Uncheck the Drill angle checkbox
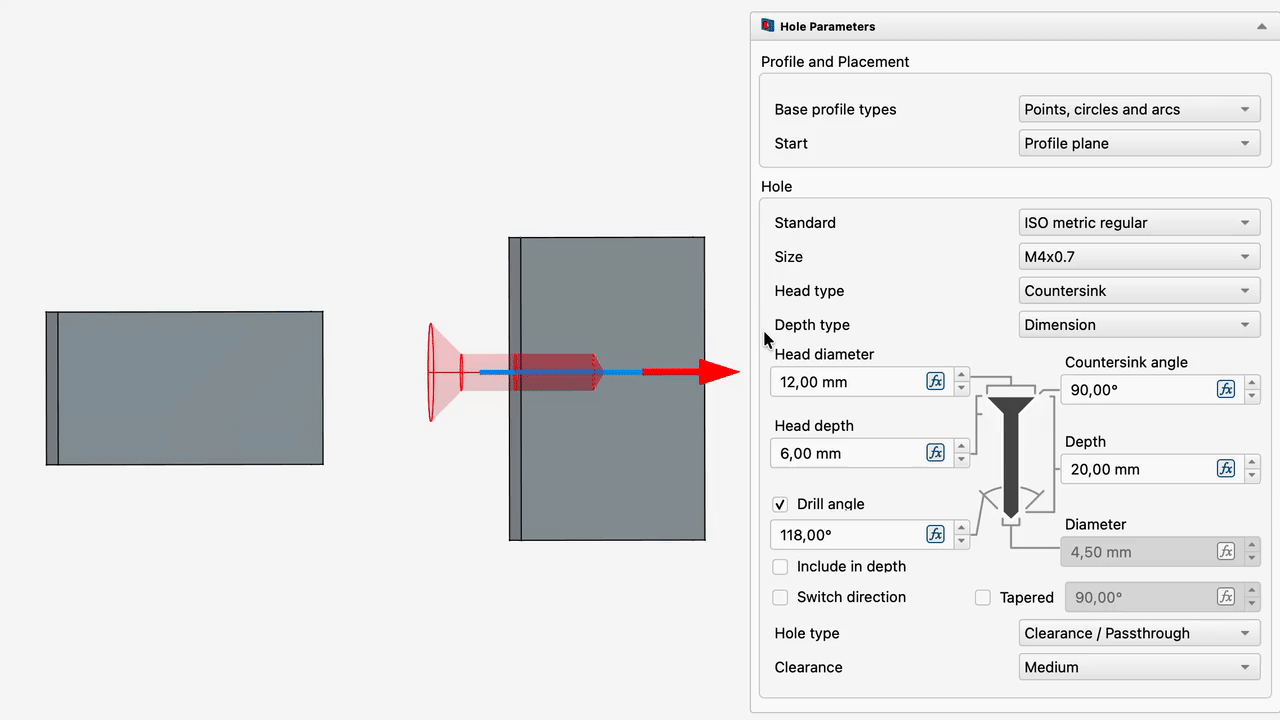 tap(780, 505)
